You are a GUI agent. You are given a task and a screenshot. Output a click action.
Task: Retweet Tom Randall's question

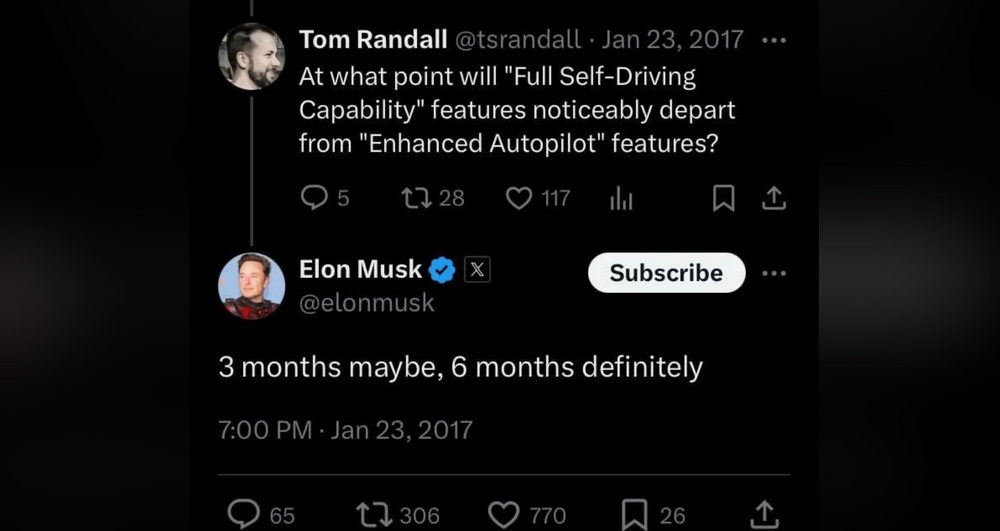tap(416, 198)
